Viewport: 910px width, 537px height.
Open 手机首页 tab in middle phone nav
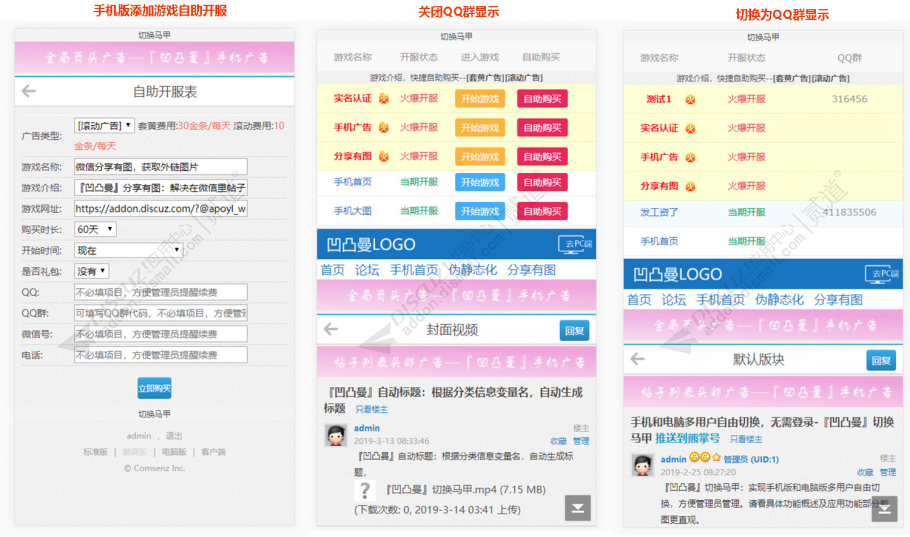click(x=414, y=270)
